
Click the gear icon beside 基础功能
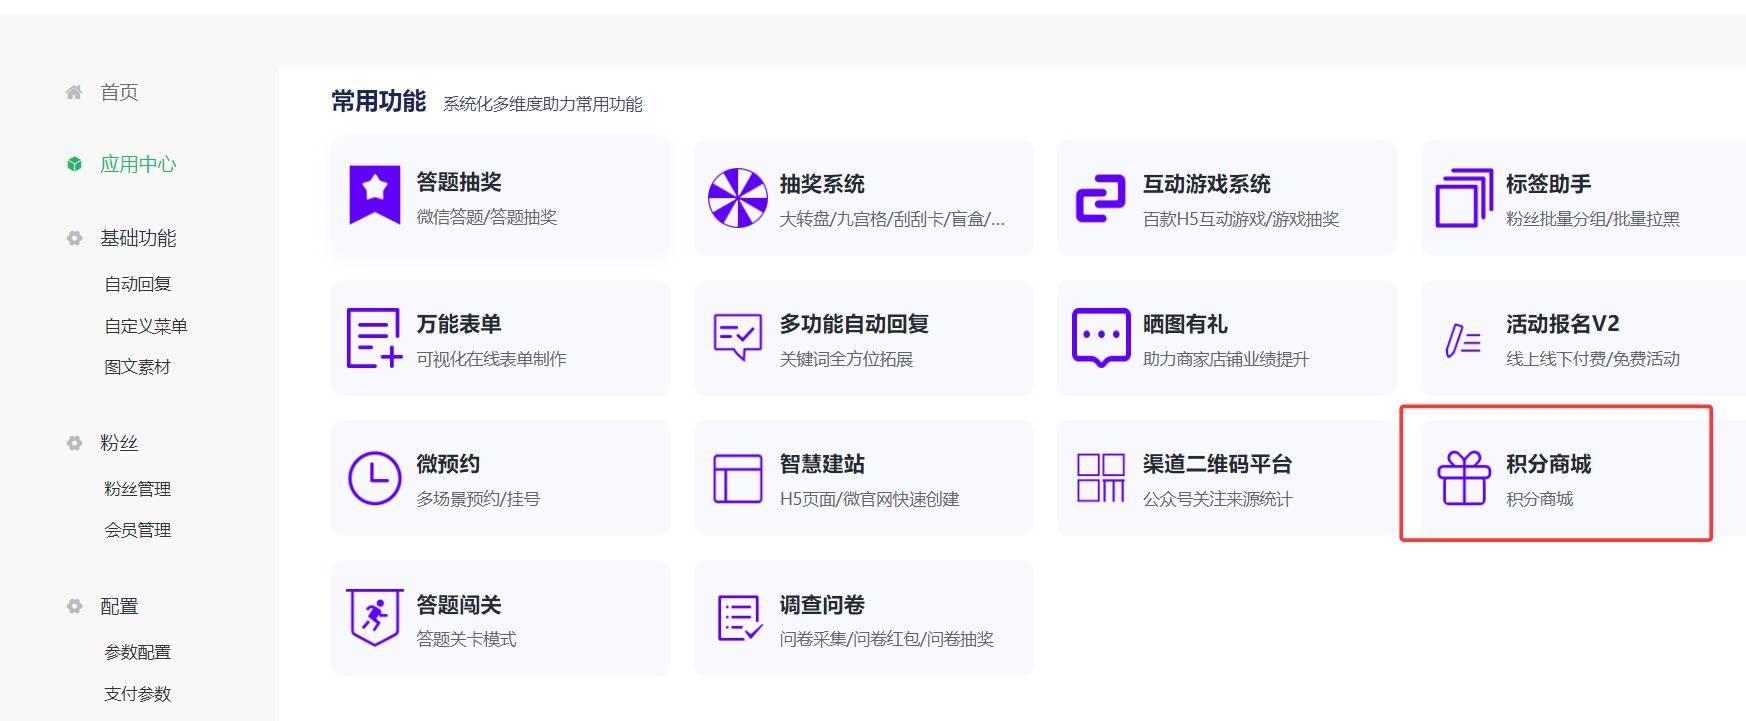(74, 238)
